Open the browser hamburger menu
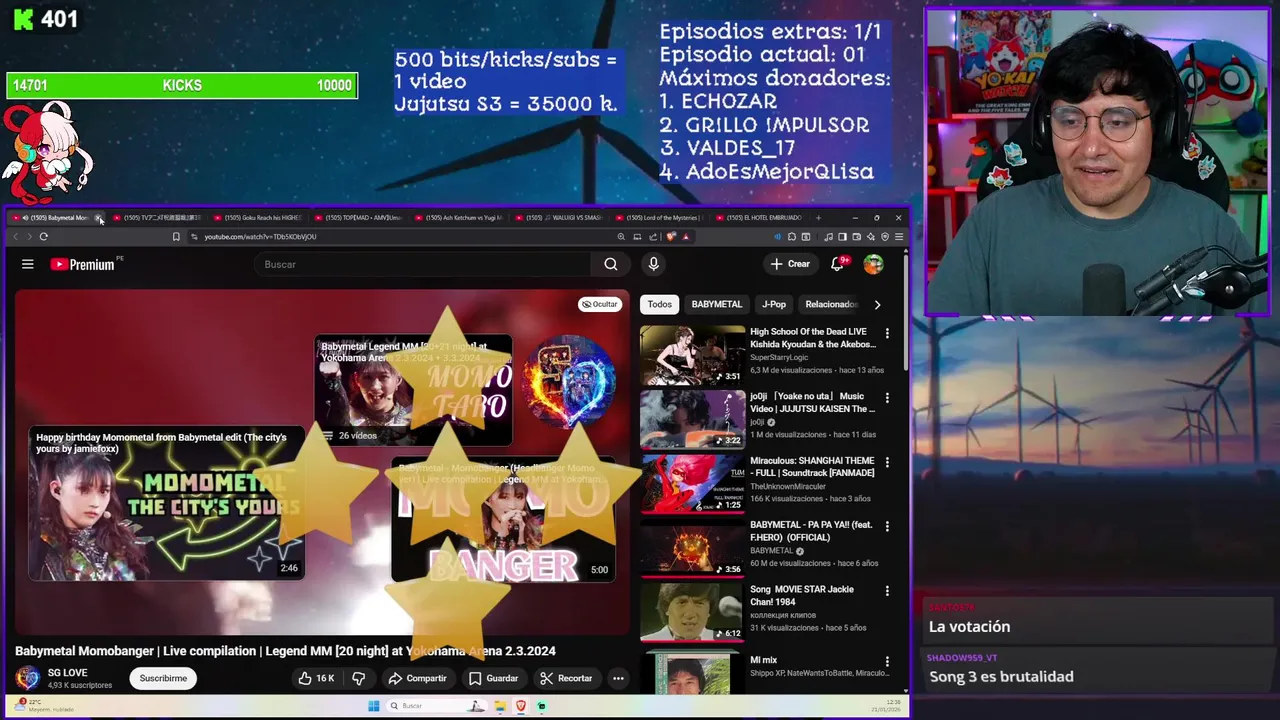Screen dimensions: 1280x720 point(899,237)
